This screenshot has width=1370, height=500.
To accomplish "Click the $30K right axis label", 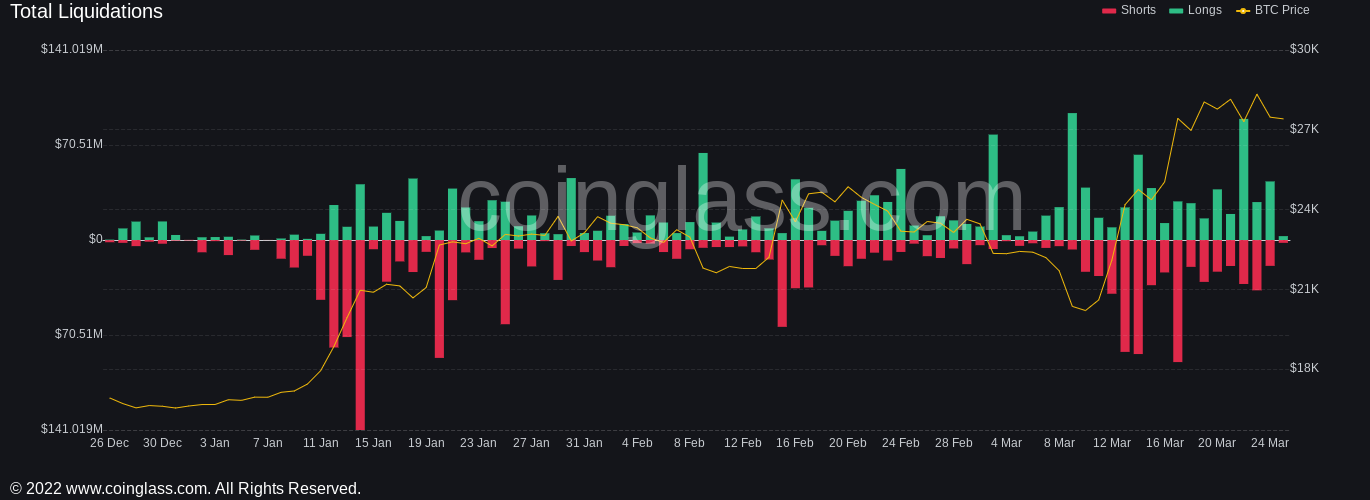I will tap(1304, 49).
